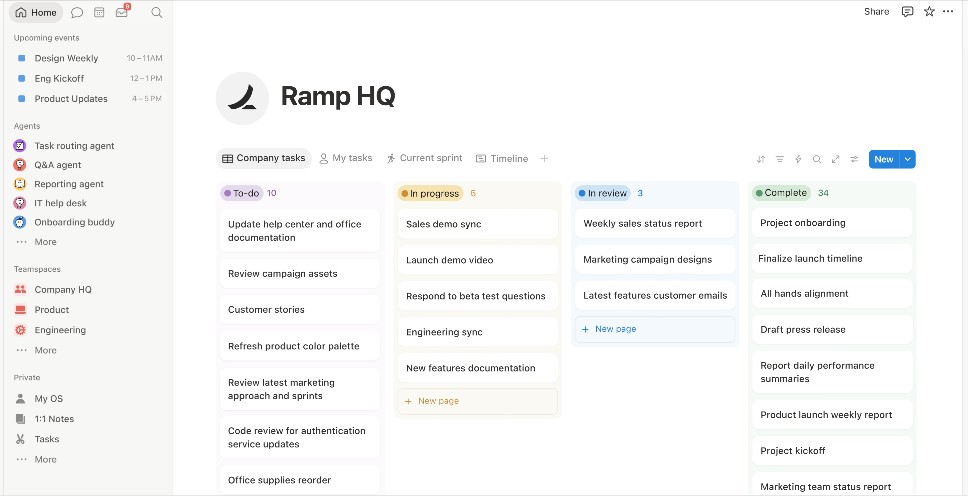
Task: Click the Ramp HQ logo icon
Action: (x=242, y=98)
